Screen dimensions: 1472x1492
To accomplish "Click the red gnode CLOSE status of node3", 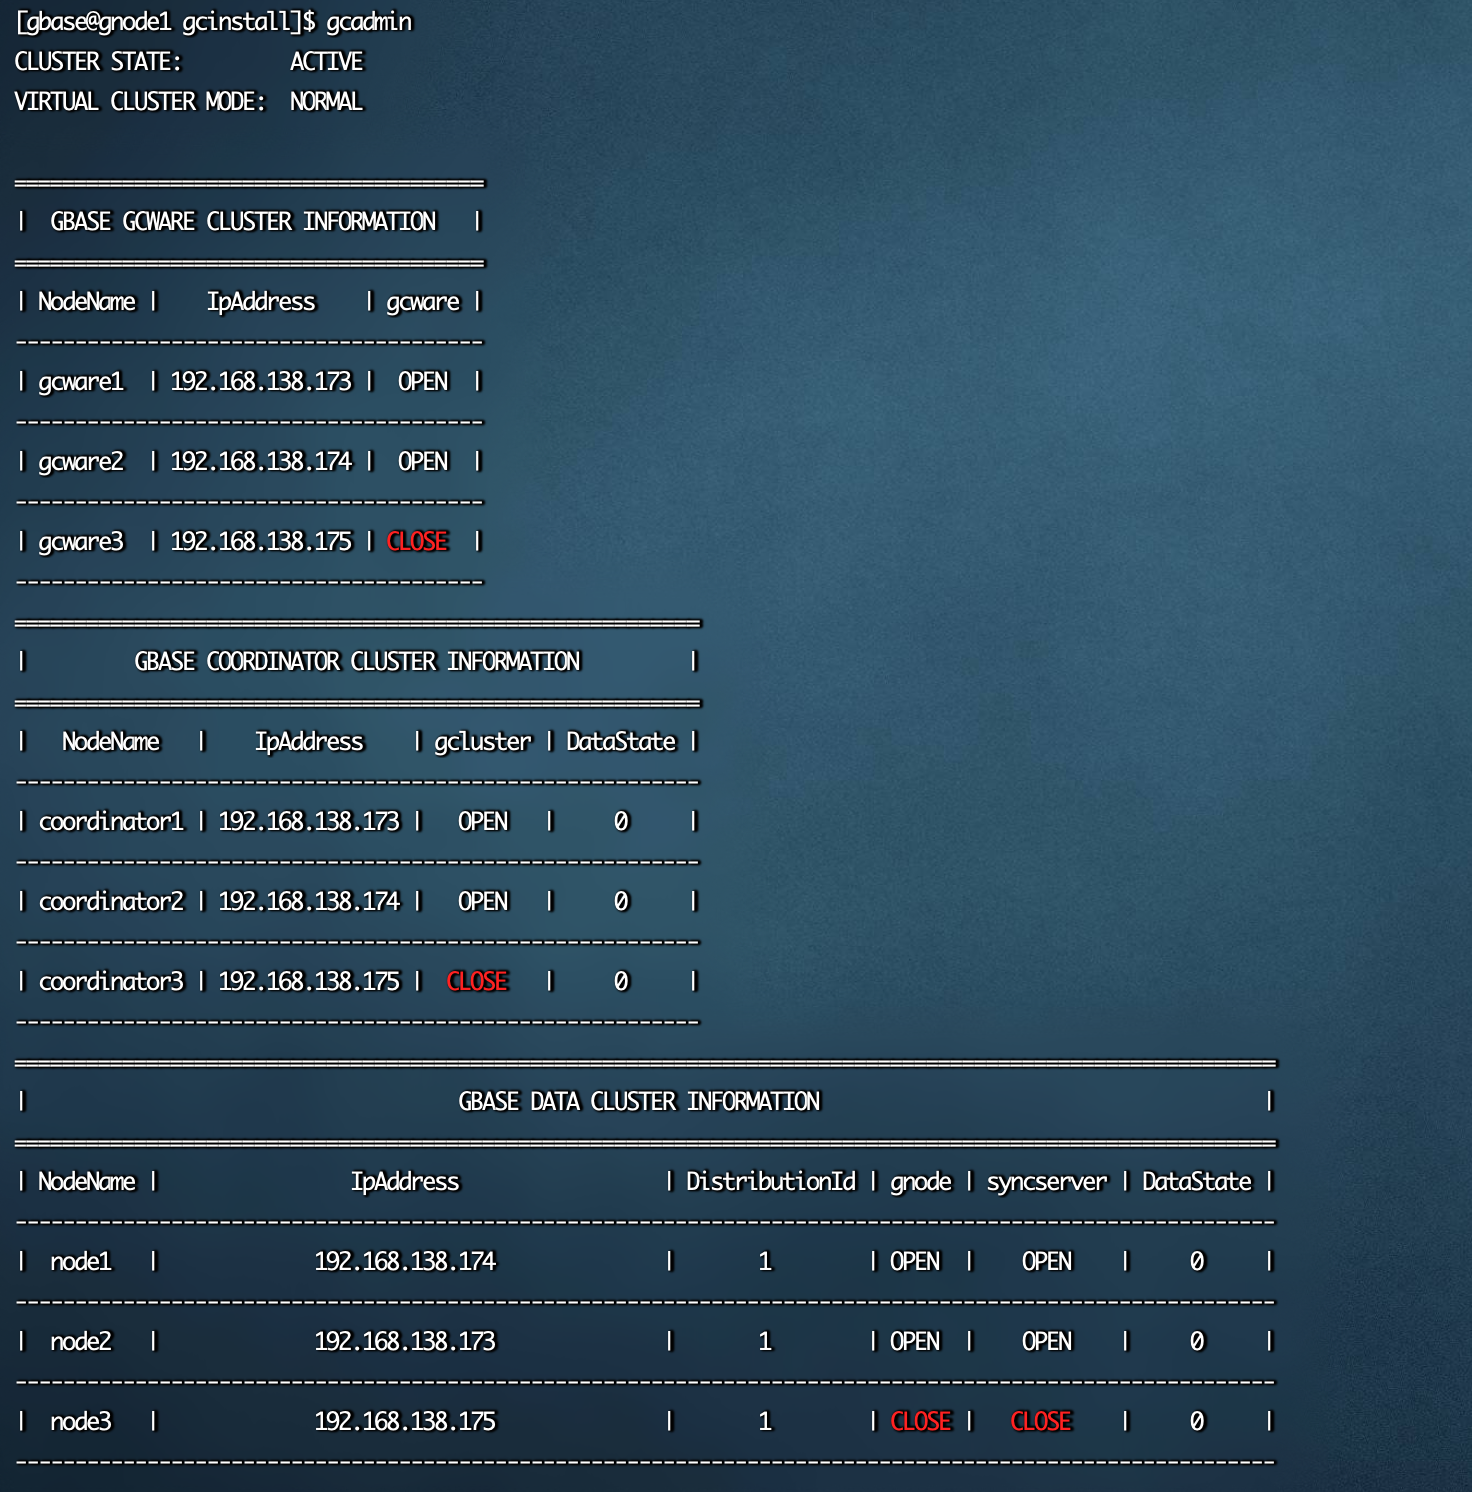I will (921, 1422).
